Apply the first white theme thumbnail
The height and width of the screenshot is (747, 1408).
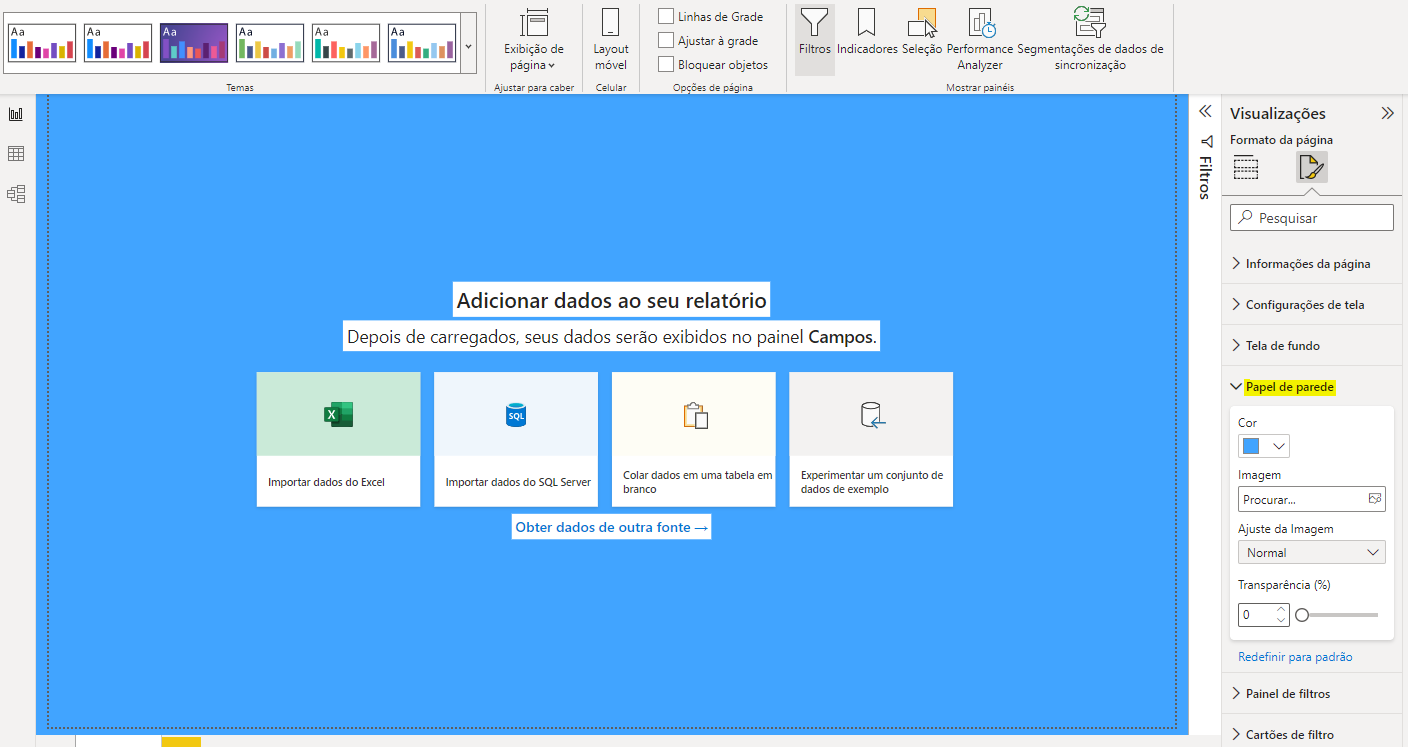point(42,43)
